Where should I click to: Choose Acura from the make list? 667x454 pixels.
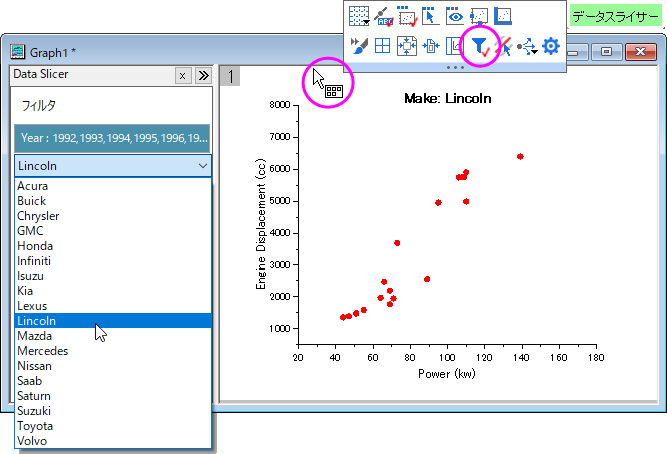click(113, 186)
